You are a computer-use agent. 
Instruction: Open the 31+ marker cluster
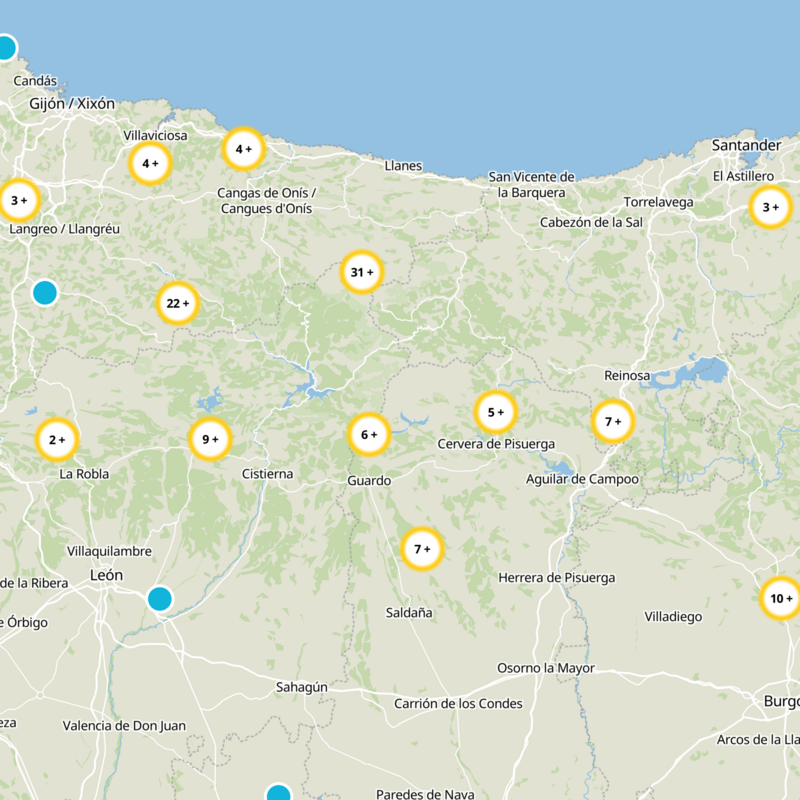click(x=362, y=272)
